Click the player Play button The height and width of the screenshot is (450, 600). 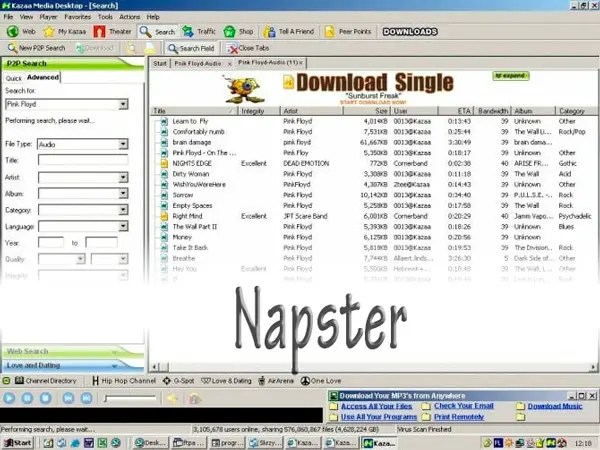tap(9, 398)
